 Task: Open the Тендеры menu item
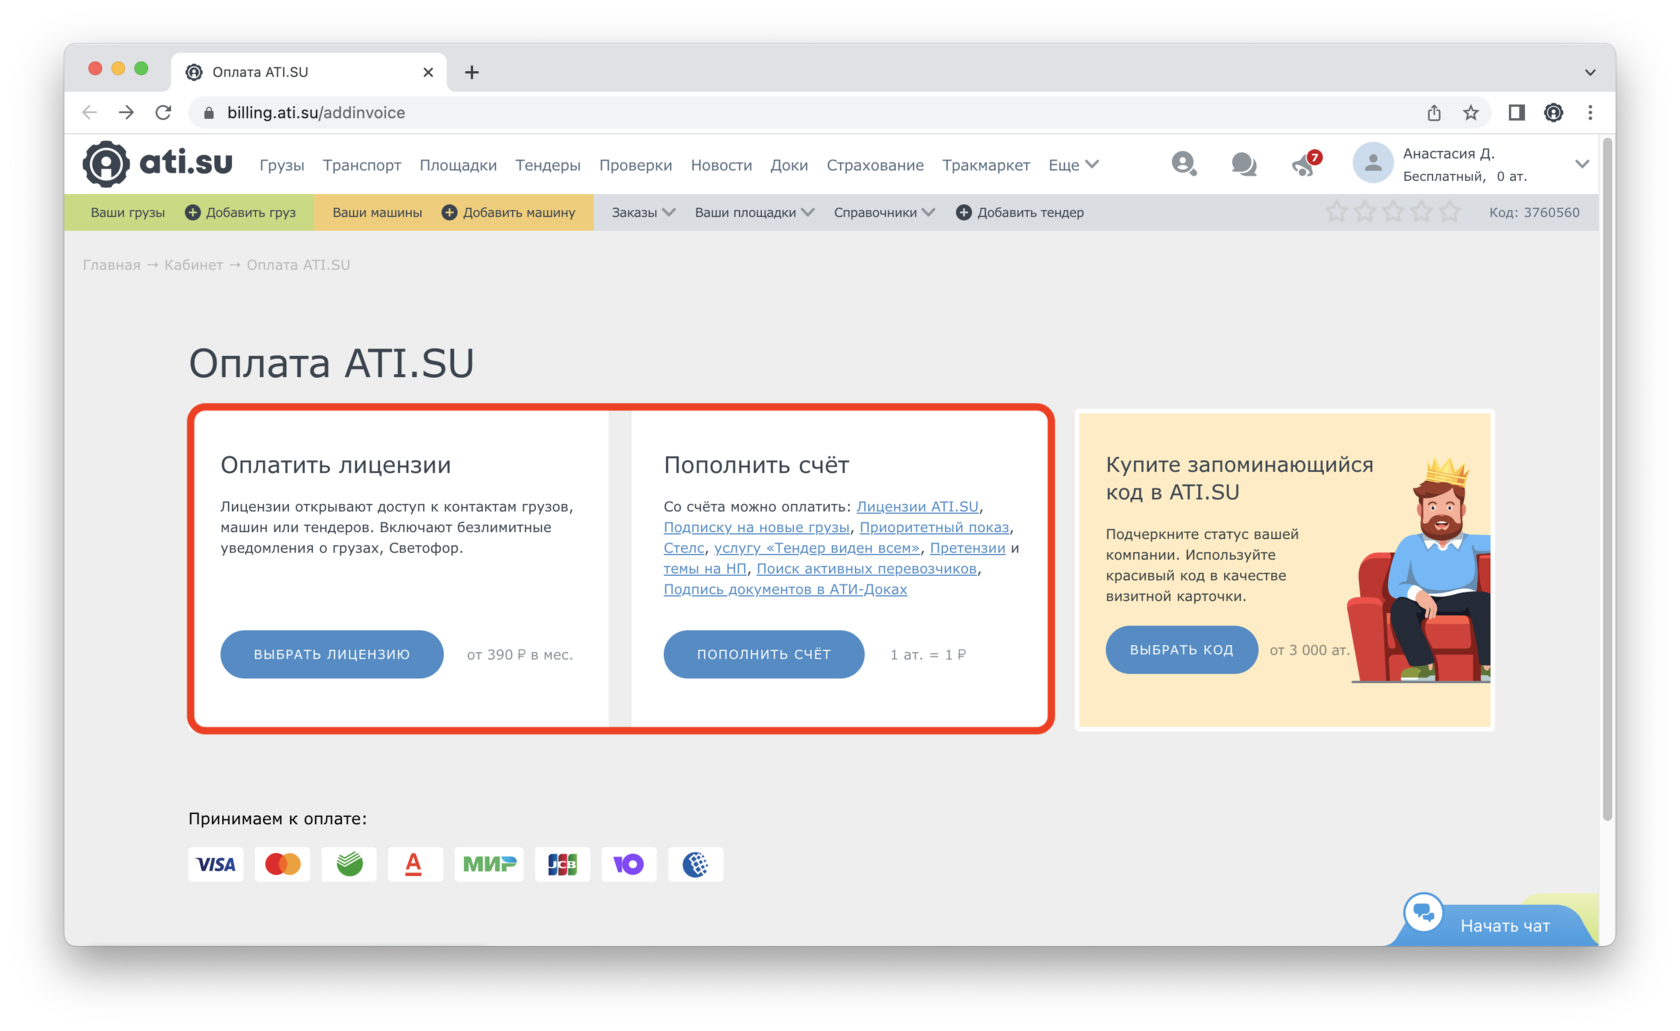pyautogui.click(x=547, y=165)
